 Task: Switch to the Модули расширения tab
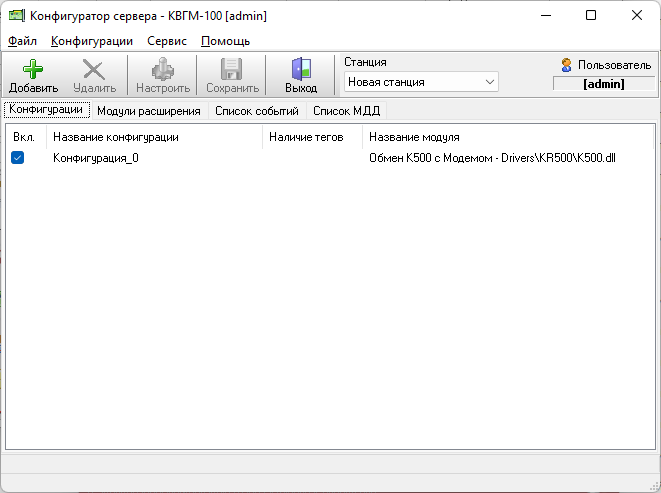[x=149, y=111]
